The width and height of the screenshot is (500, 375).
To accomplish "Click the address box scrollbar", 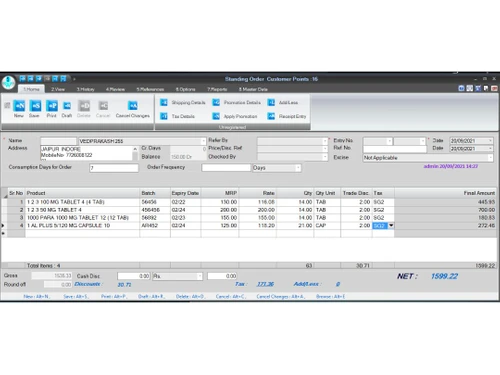I will (x=135, y=153).
